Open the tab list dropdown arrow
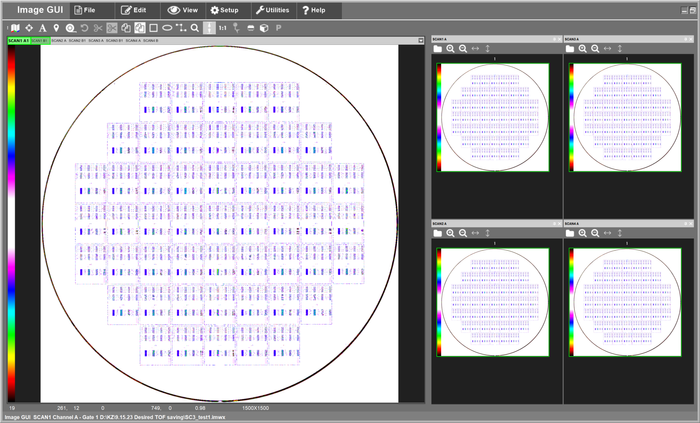 [421, 41]
